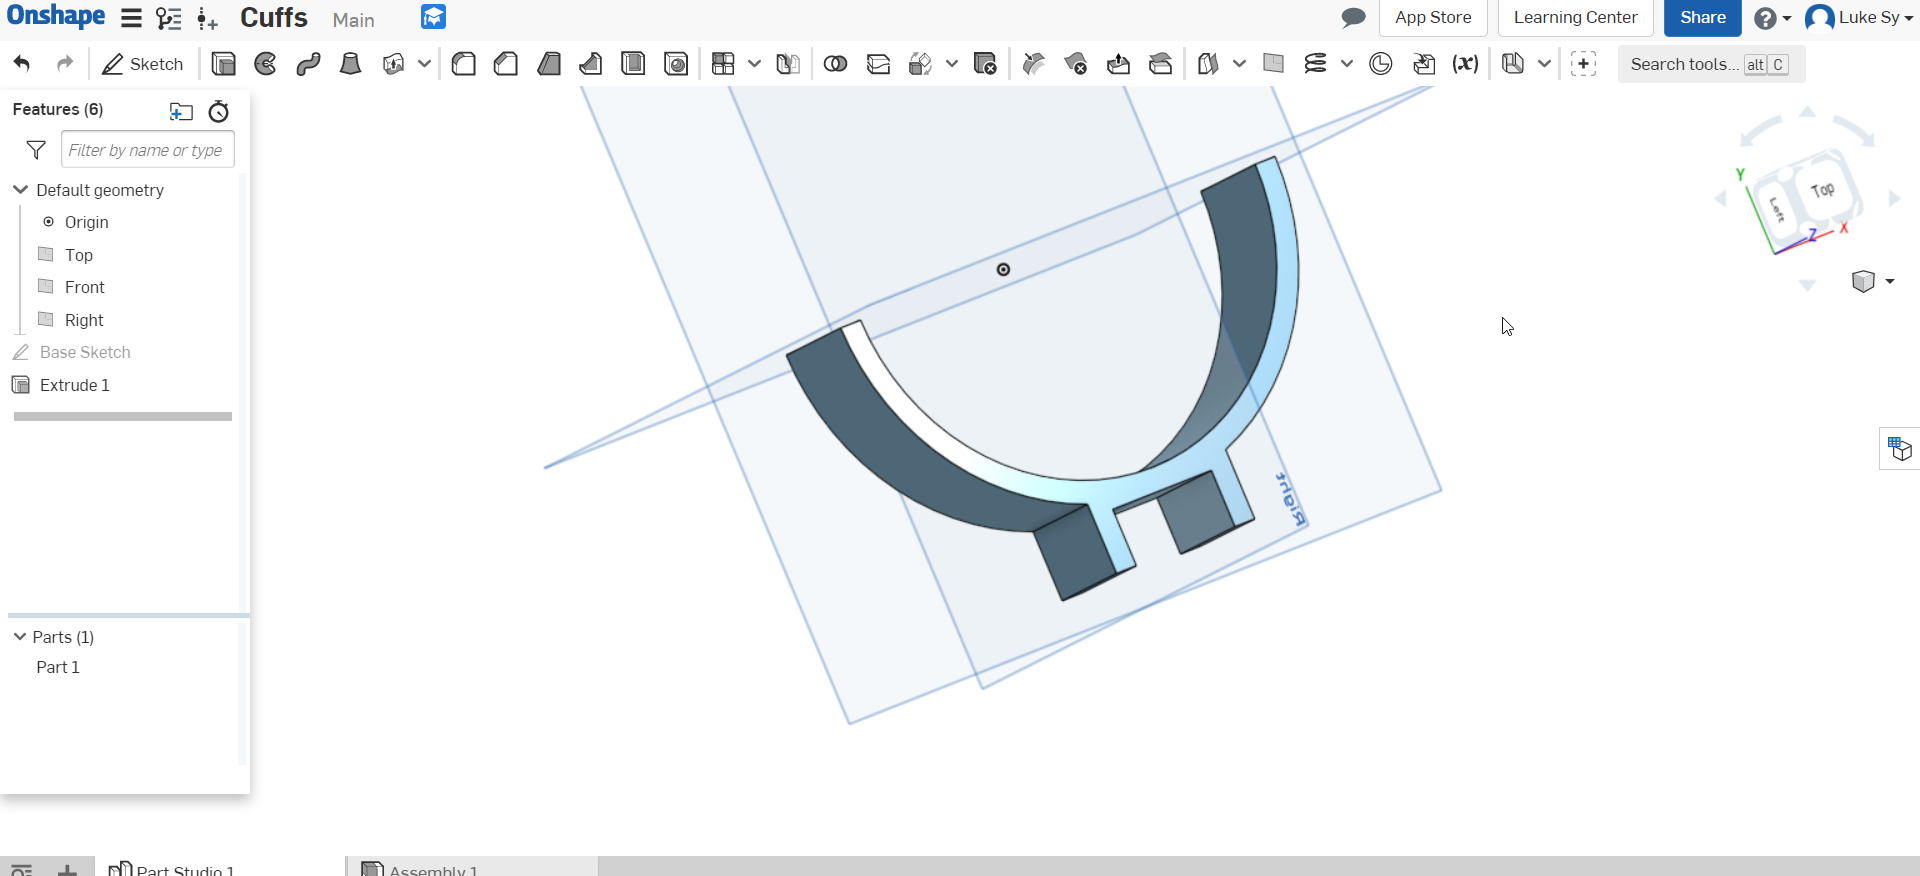The height and width of the screenshot is (876, 1920).
Task: Click the Redo arrow icon
Action: (65, 64)
